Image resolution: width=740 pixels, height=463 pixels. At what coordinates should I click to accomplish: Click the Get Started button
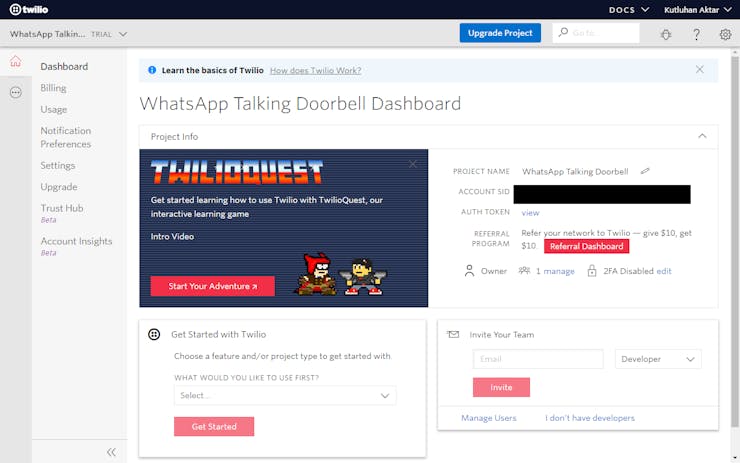click(x=214, y=427)
